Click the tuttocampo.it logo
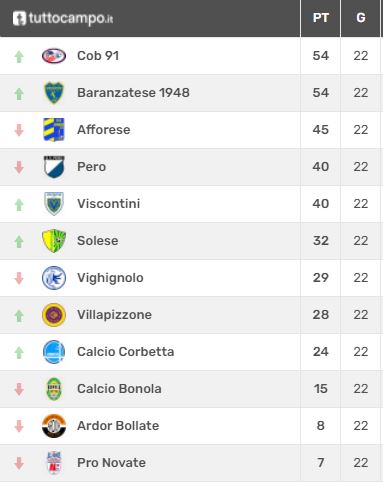 click(63, 18)
